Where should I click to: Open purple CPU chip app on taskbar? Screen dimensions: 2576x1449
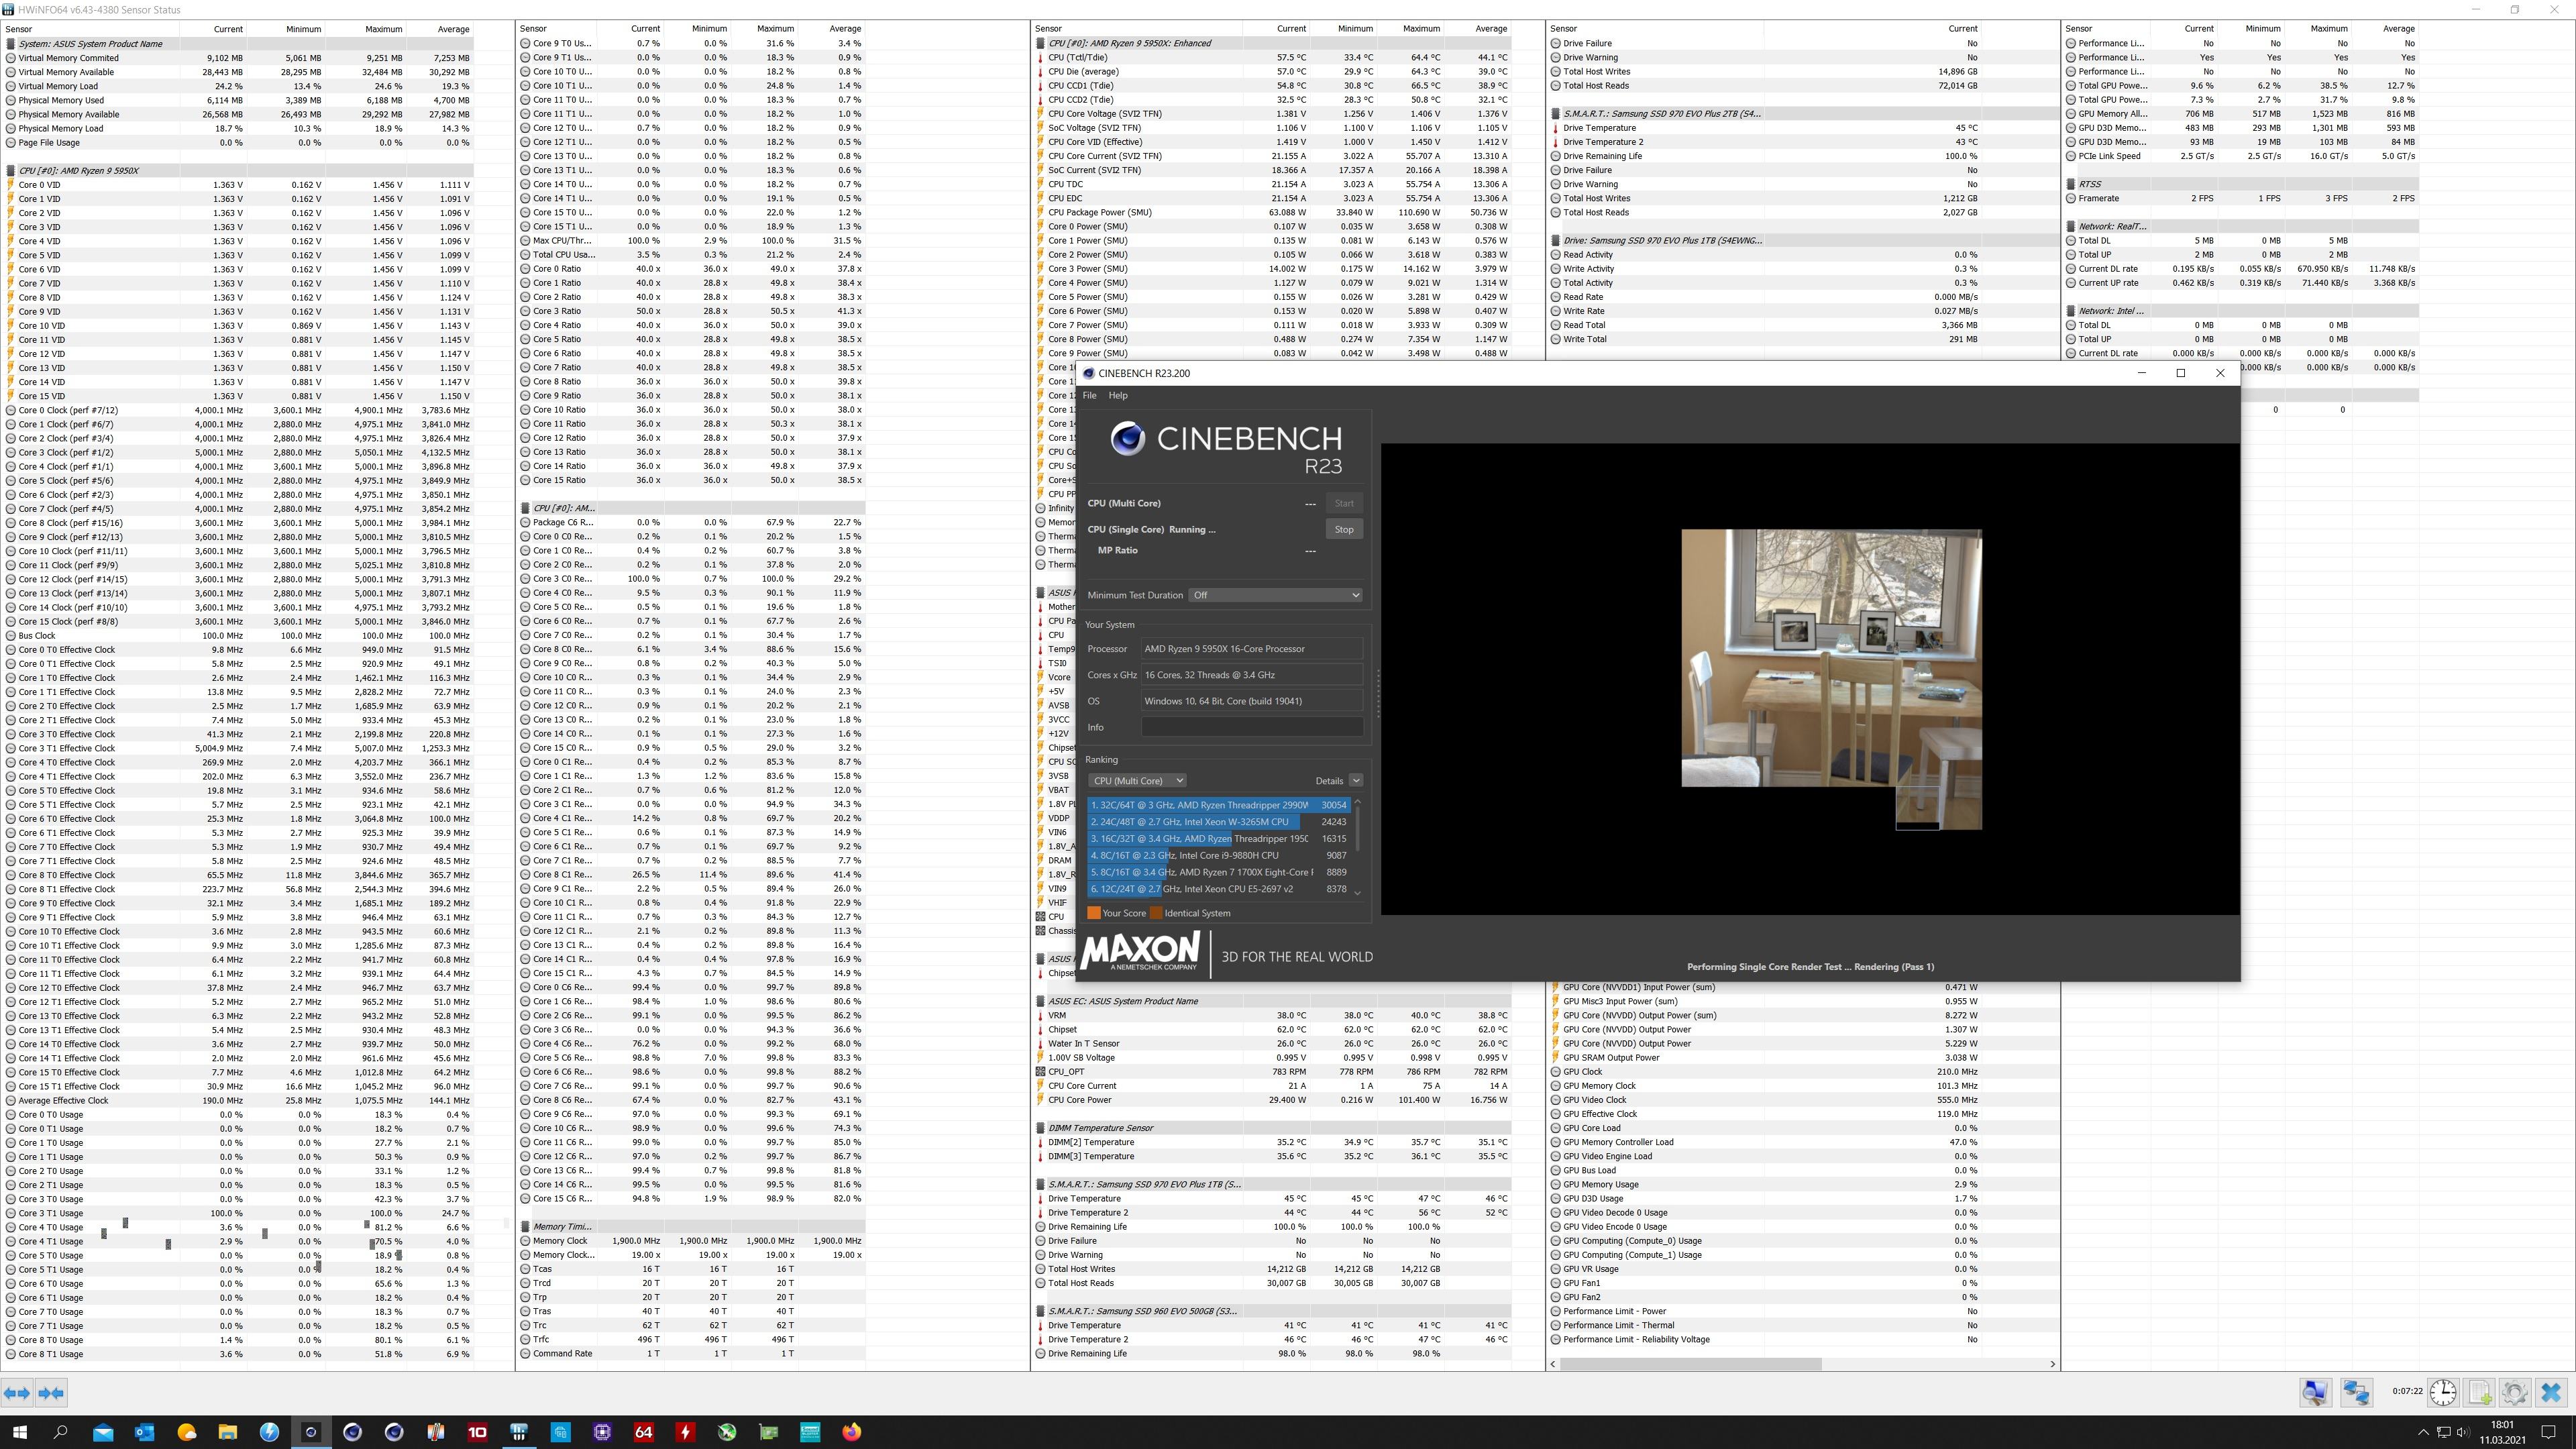click(602, 1432)
